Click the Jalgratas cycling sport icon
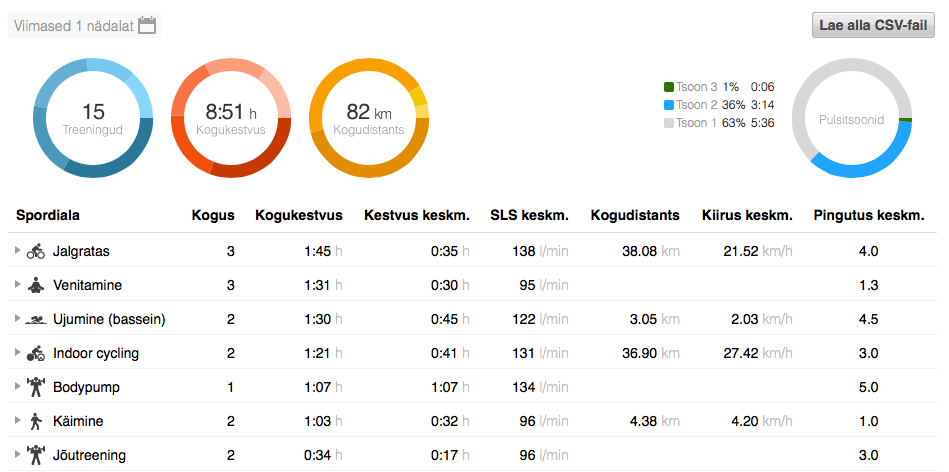This screenshot has height=472, width=949. (x=36, y=251)
